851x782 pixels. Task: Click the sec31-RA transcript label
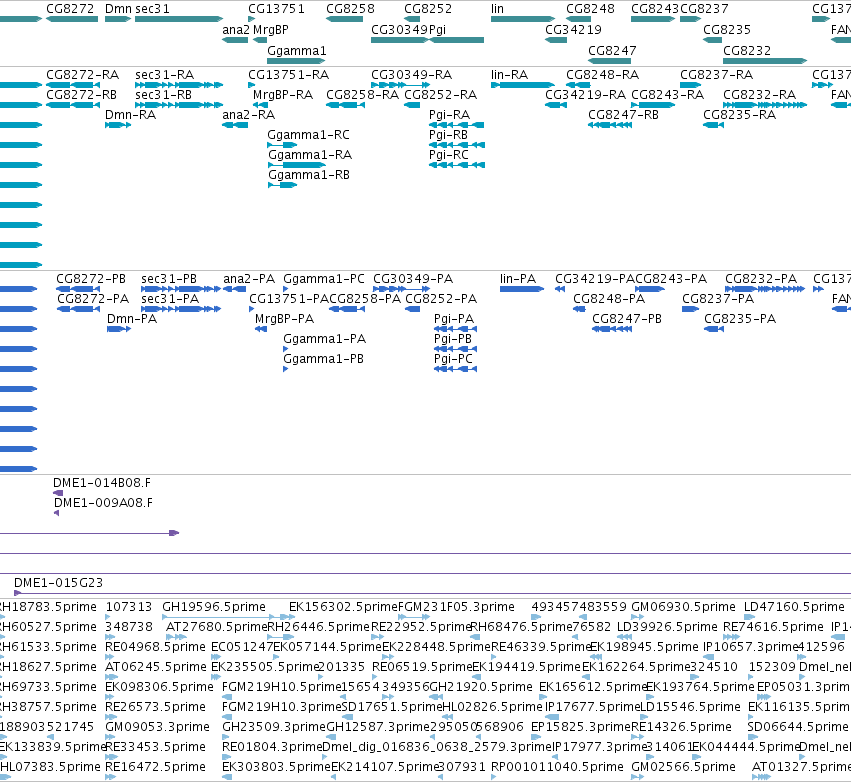(x=164, y=74)
